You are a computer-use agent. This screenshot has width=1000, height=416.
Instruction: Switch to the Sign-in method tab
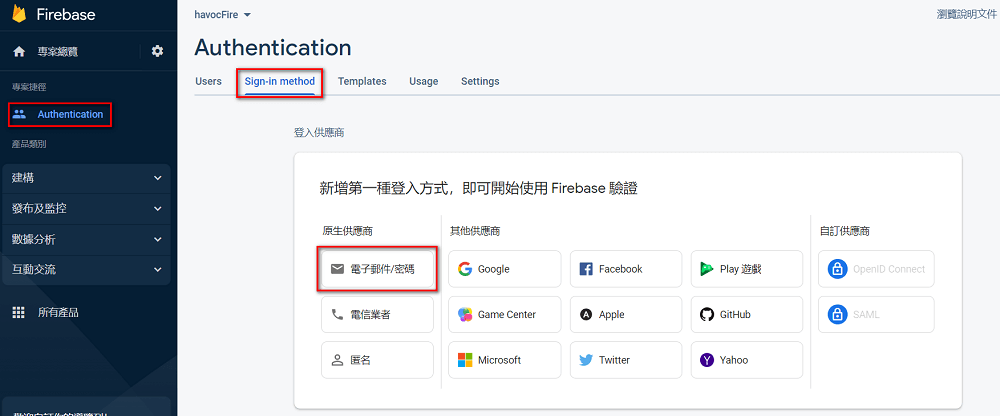coord(280,82)
